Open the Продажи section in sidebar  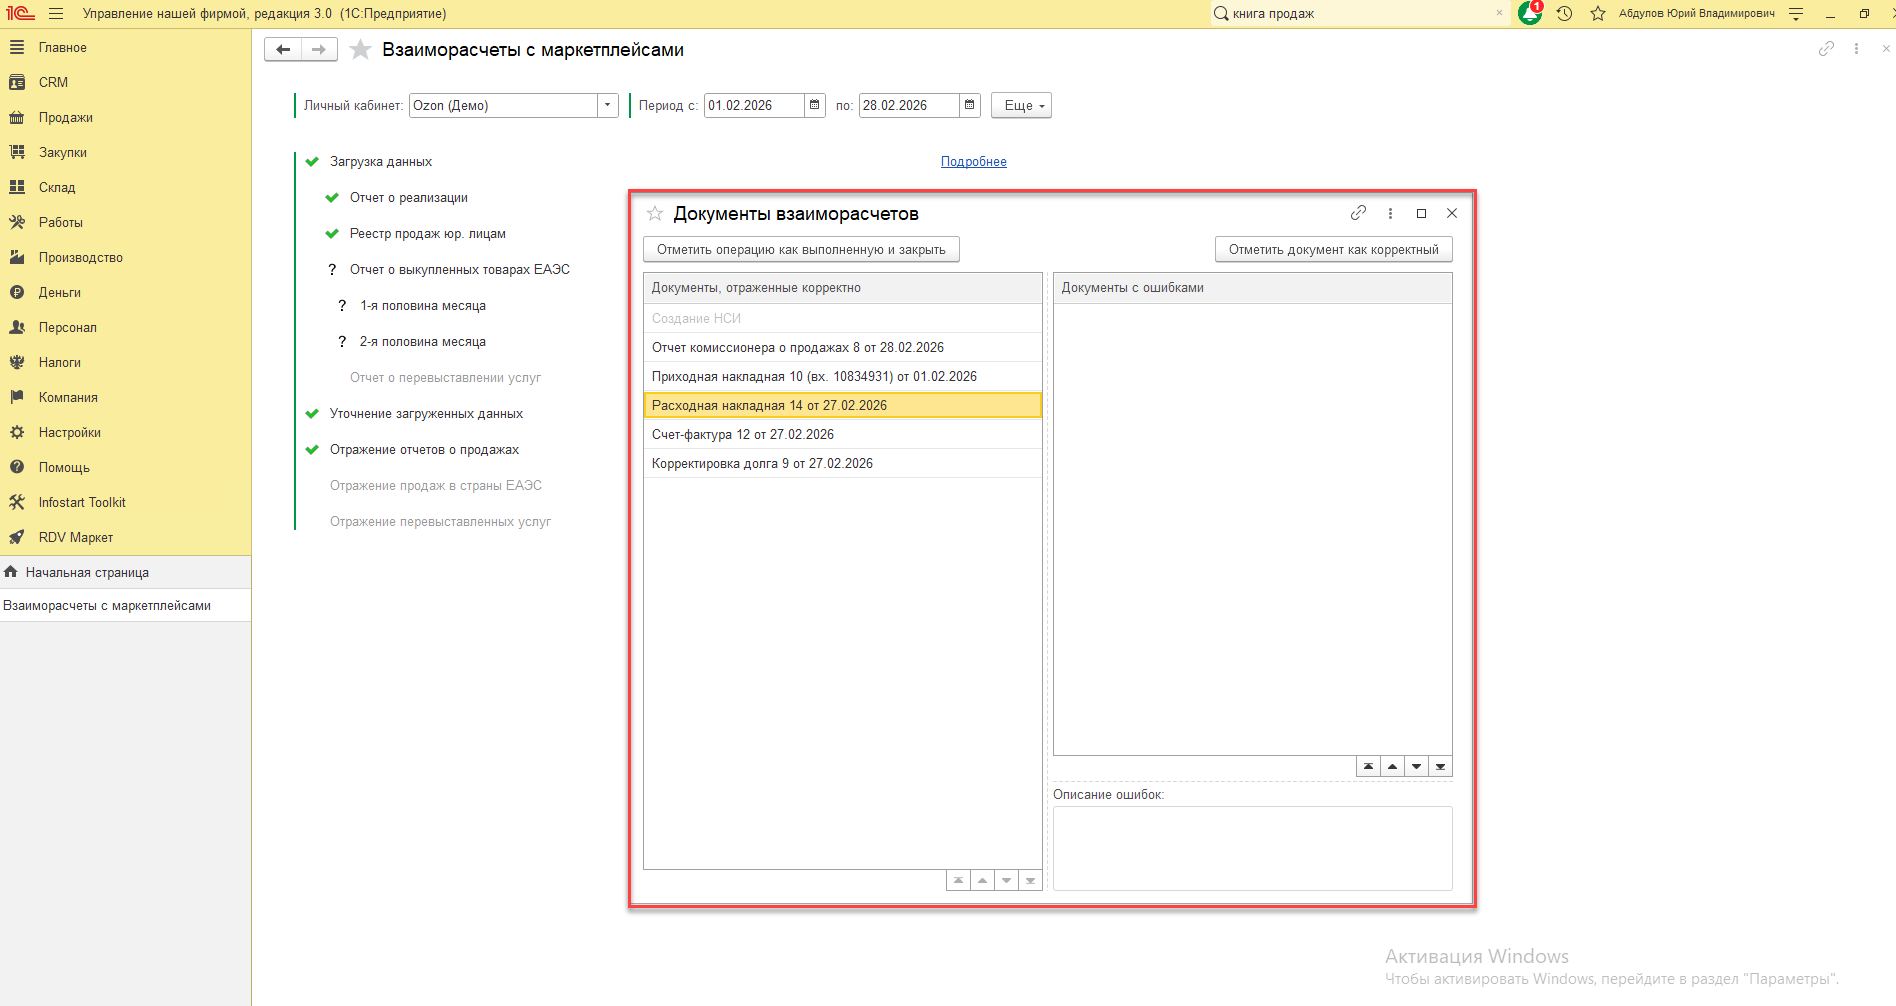tap(66, 117)
